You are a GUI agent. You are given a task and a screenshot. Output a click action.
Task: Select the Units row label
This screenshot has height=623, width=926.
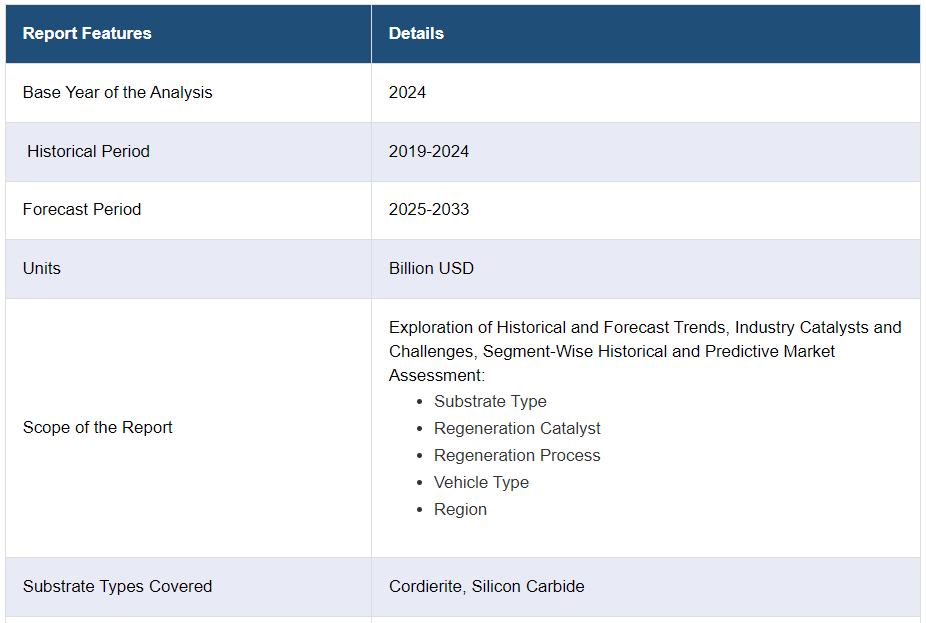pyautogui.click(x=42, y=268)
